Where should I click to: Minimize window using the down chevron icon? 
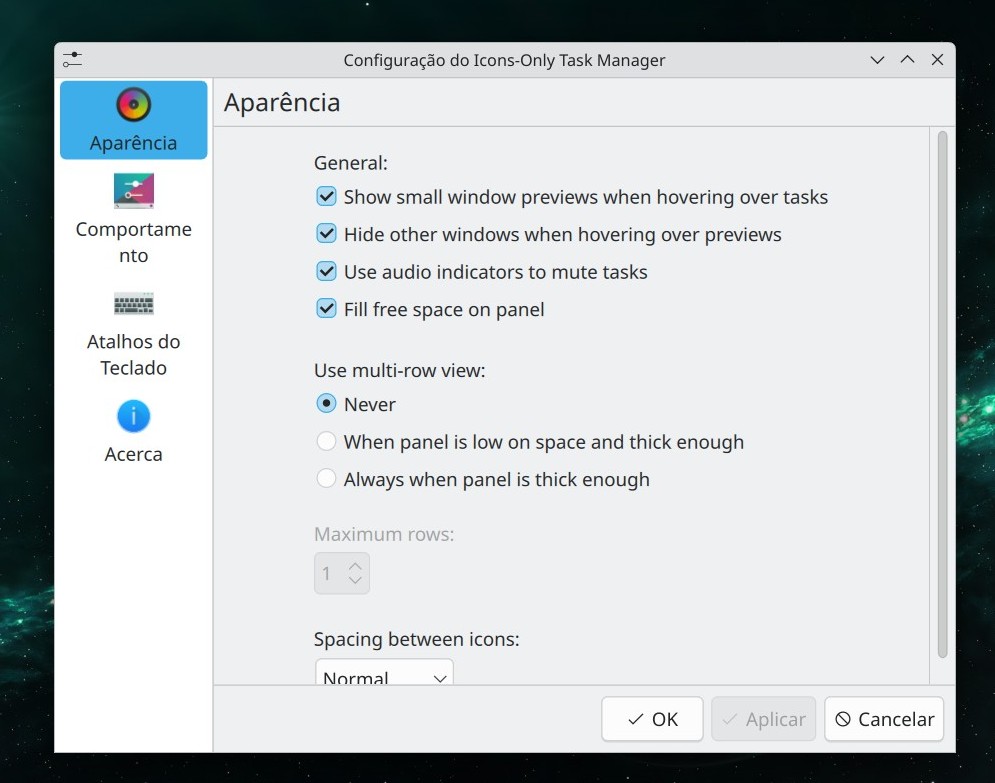click(877, 60)
